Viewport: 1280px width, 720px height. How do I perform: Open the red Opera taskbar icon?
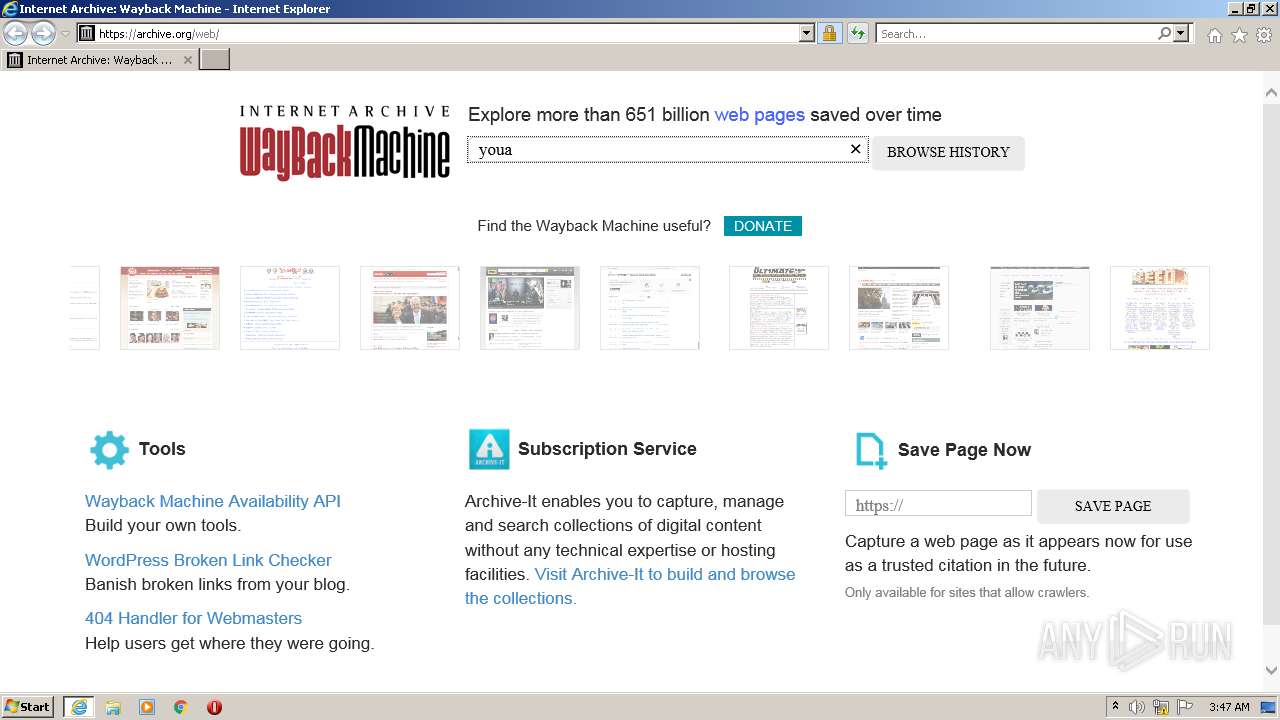214,707
